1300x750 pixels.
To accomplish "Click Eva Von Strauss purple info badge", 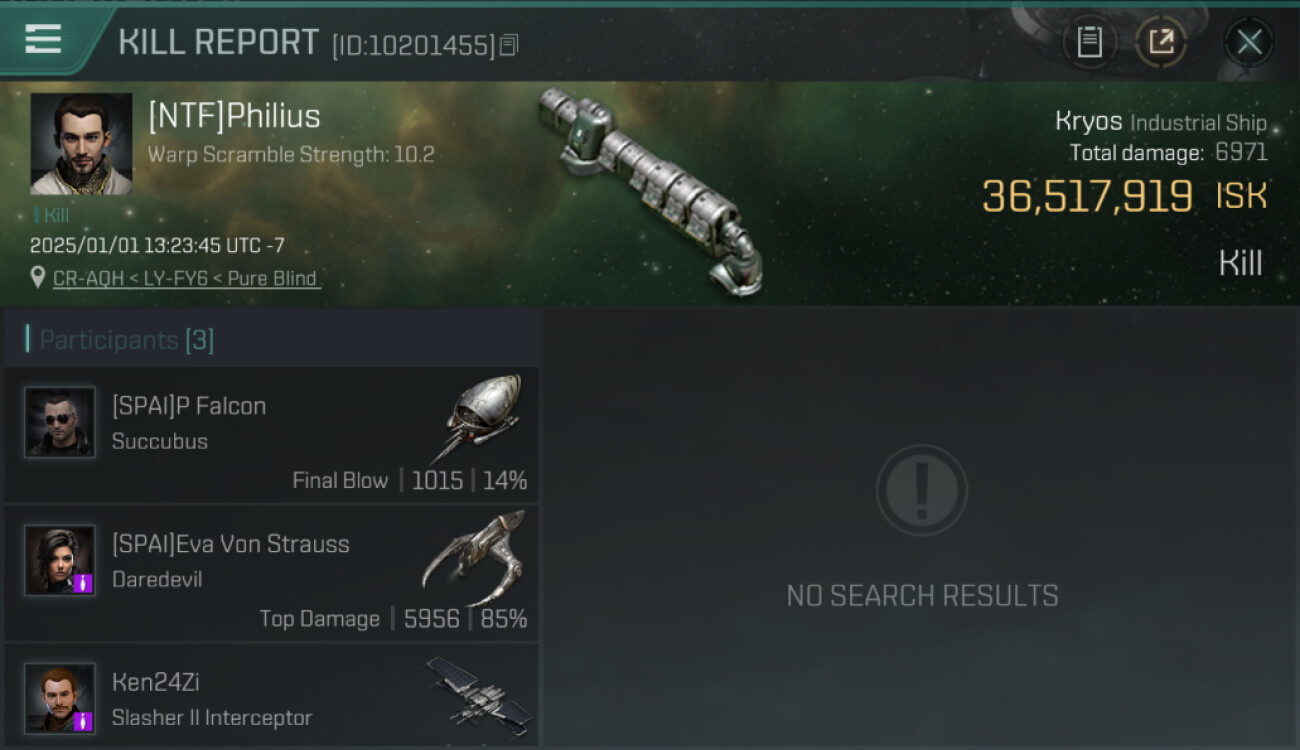I will pos(84,583).
